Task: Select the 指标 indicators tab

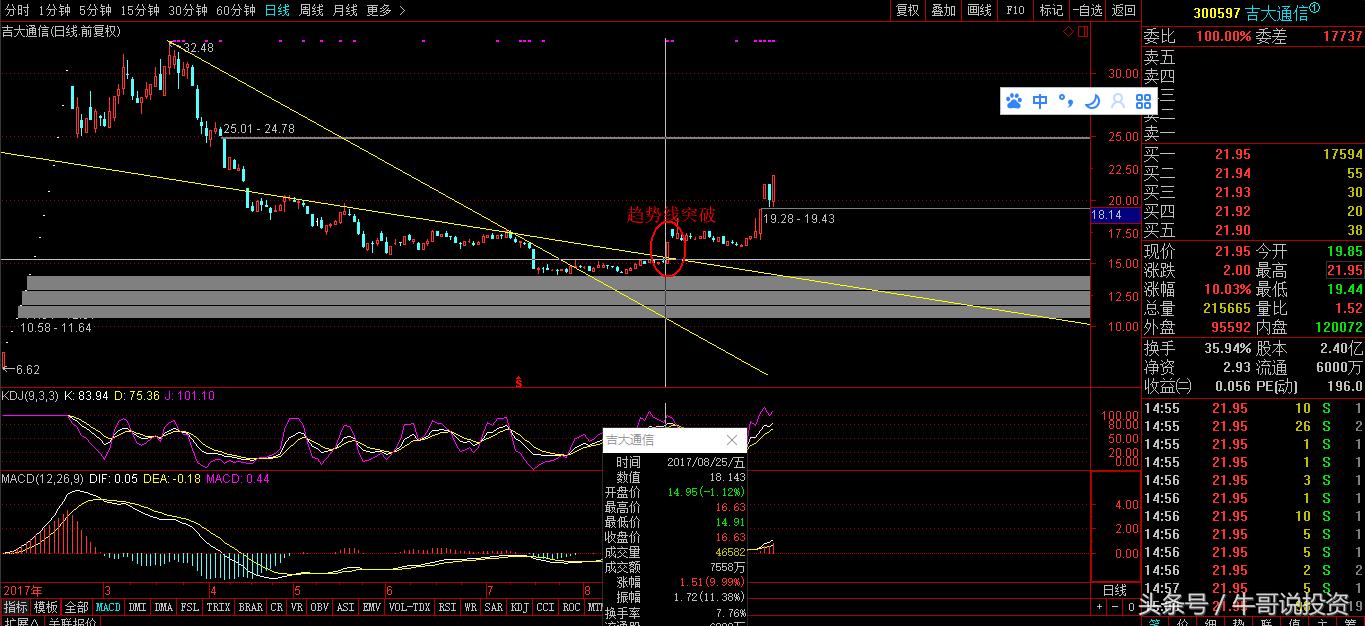Action: coord(15,607)
